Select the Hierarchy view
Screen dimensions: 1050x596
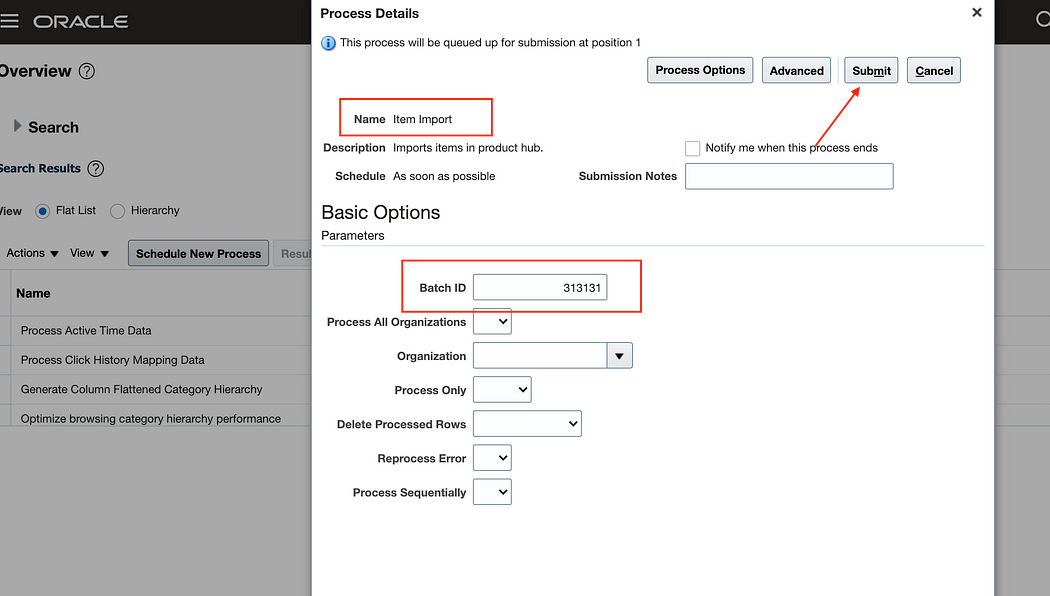pyautogui.click(x=117, y=211)
